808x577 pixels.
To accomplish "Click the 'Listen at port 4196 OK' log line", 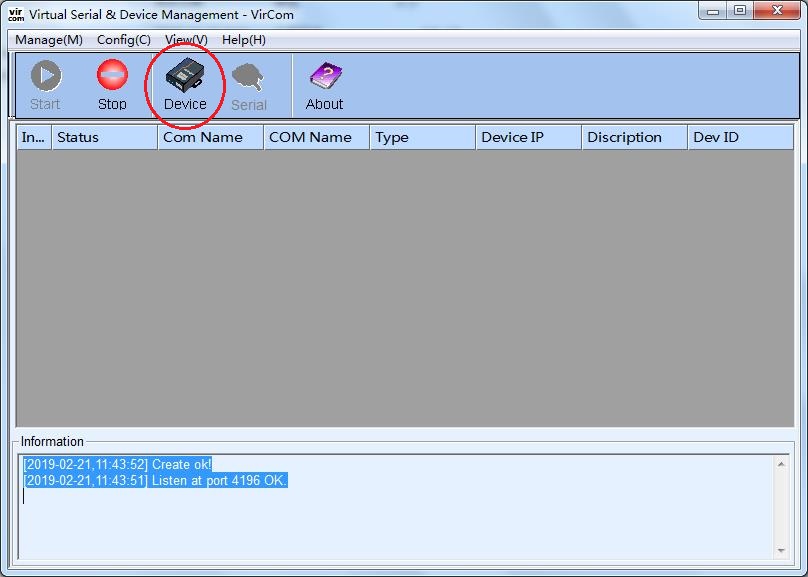I will pyautogui.click(x=155, y=481).
